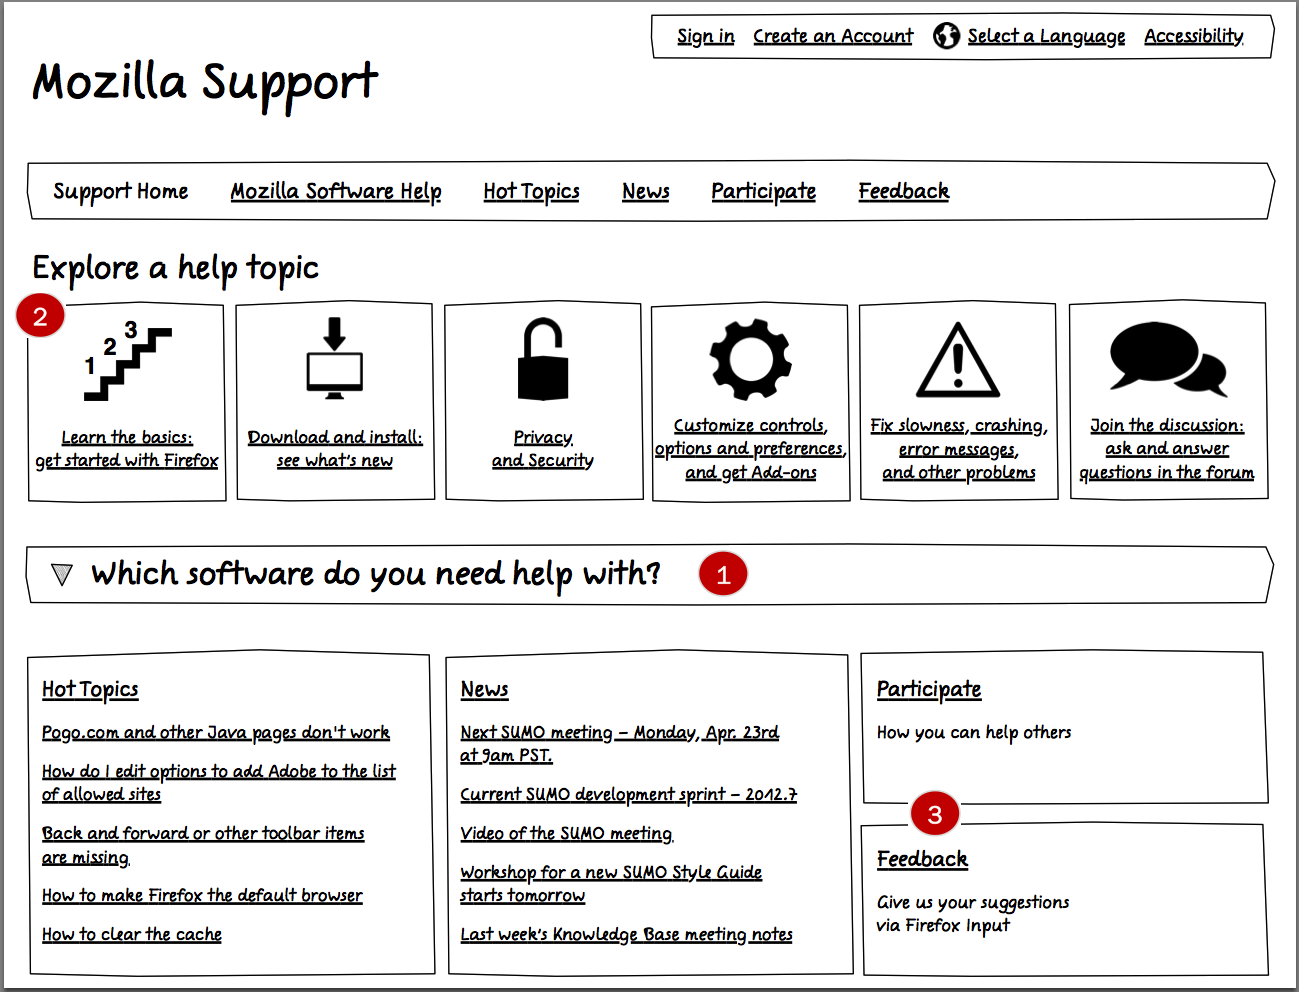Click the Create an Account link

(x=833, y=37)
